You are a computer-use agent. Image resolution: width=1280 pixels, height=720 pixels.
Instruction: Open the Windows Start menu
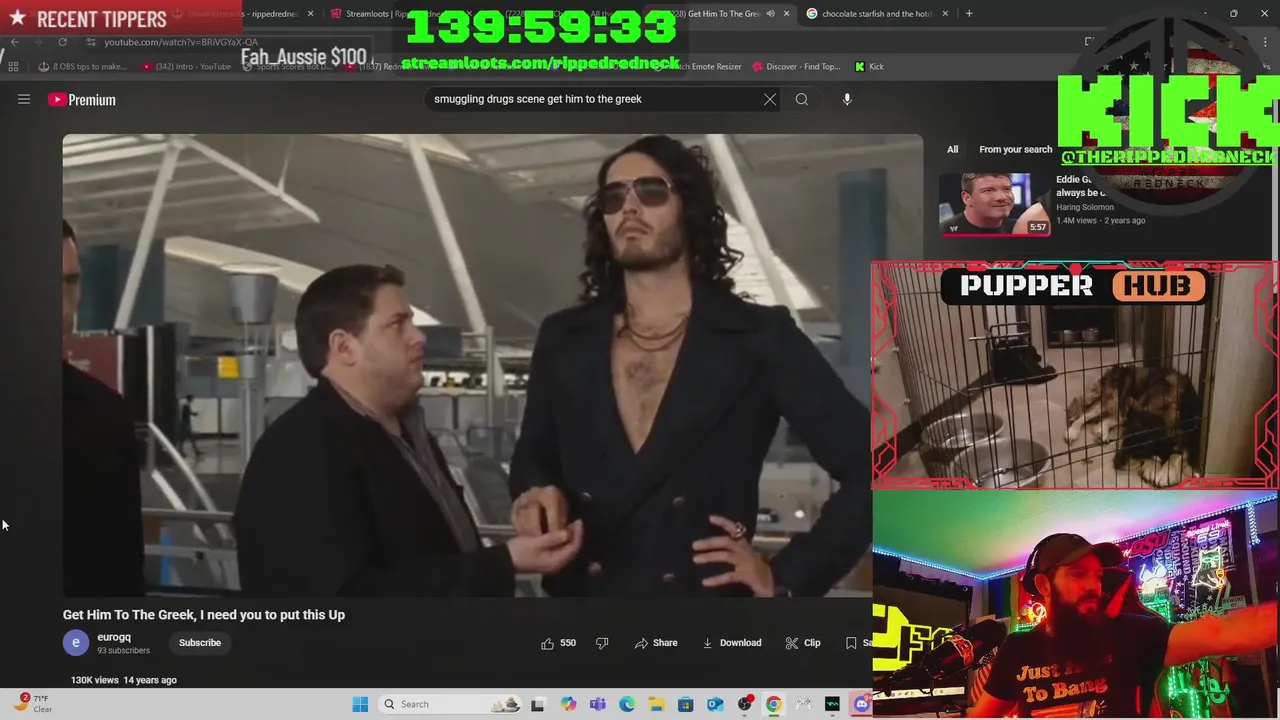click(x=360, y=704)
